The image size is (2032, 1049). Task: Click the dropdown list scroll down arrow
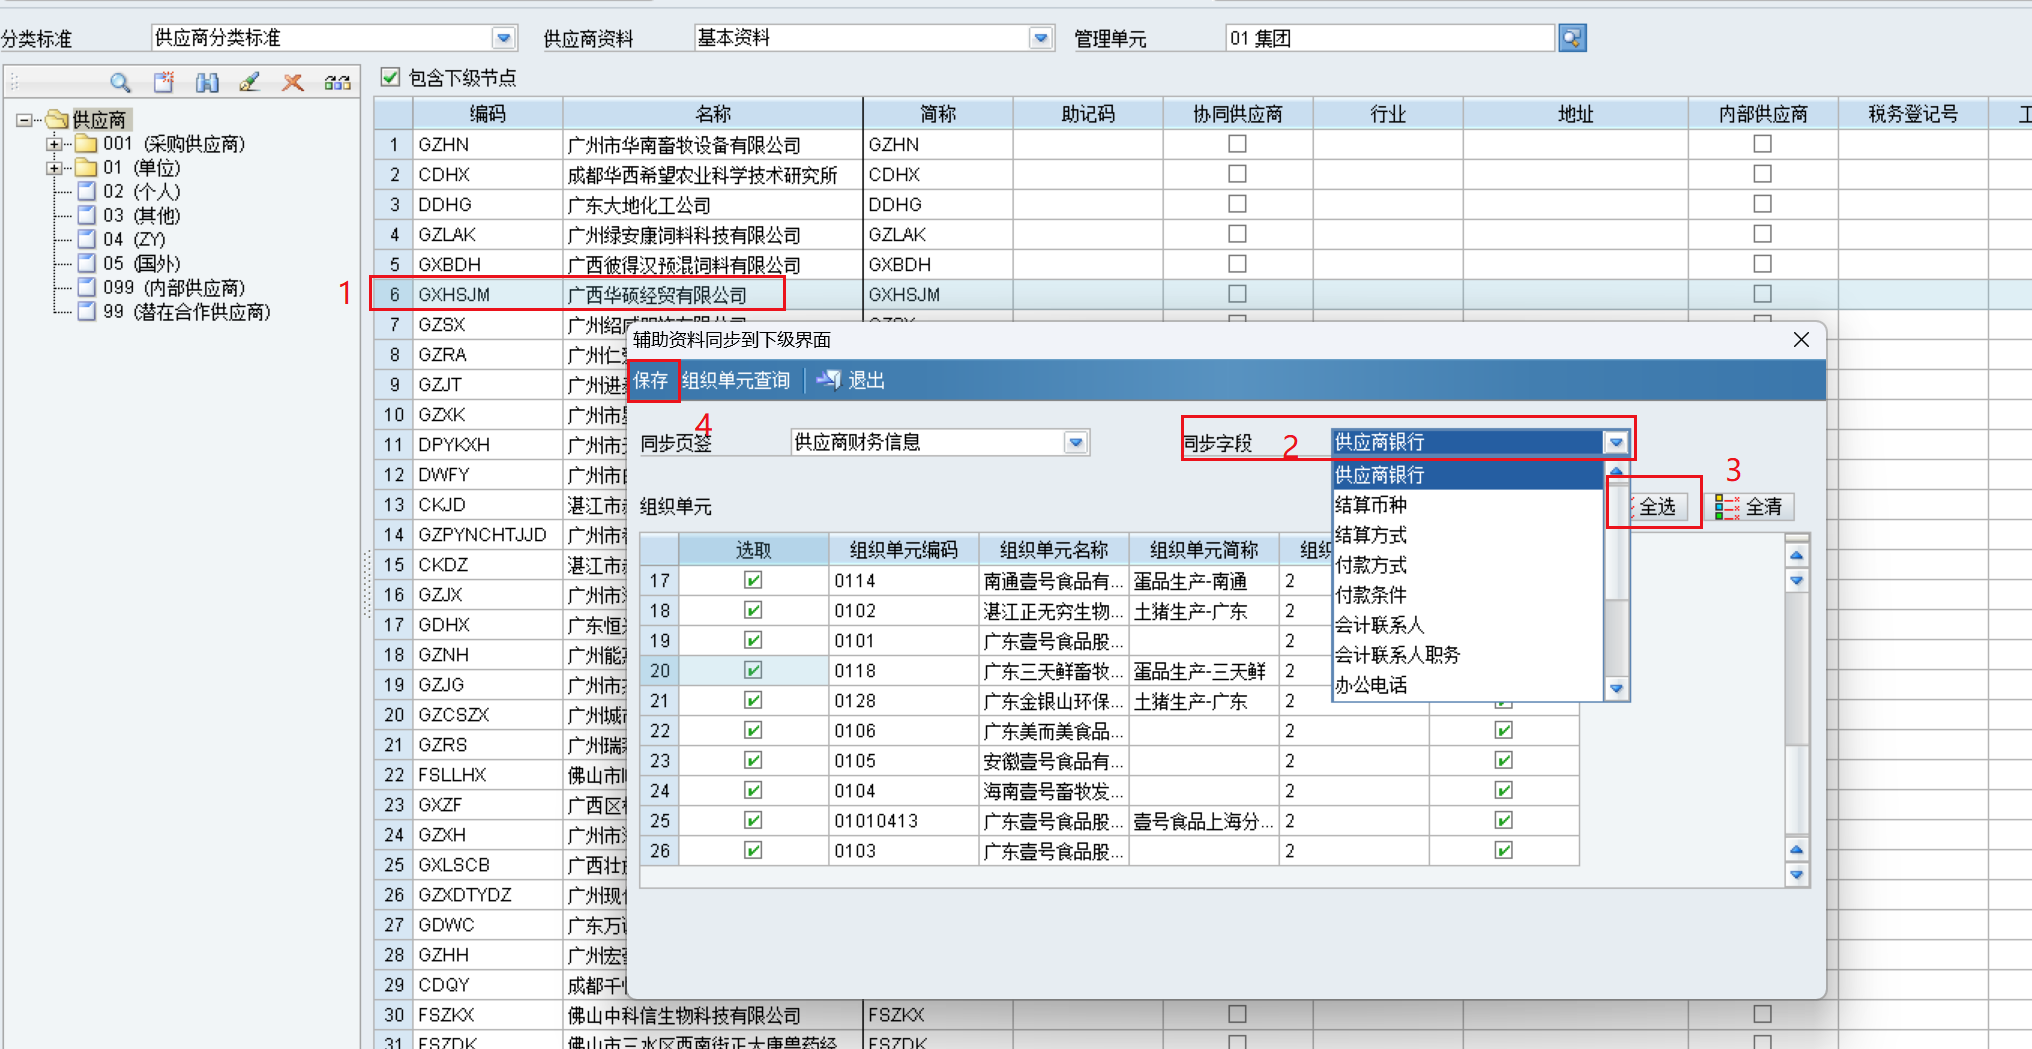point(1616,688)
